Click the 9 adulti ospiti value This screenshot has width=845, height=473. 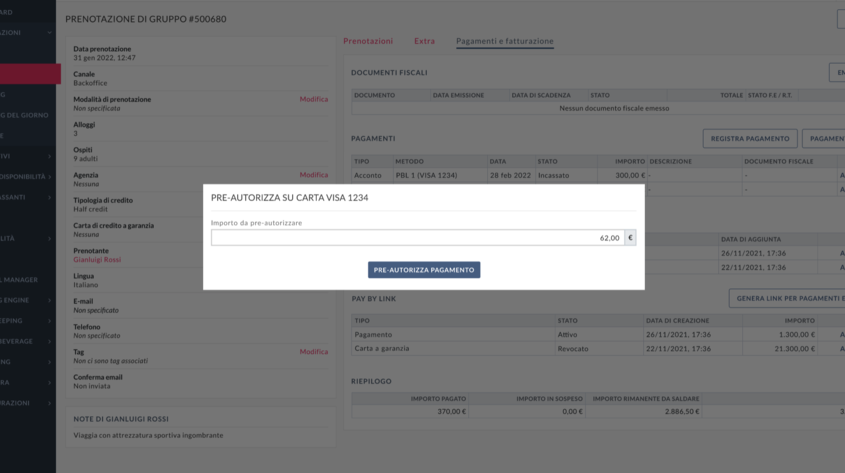(x=85, y=159)
